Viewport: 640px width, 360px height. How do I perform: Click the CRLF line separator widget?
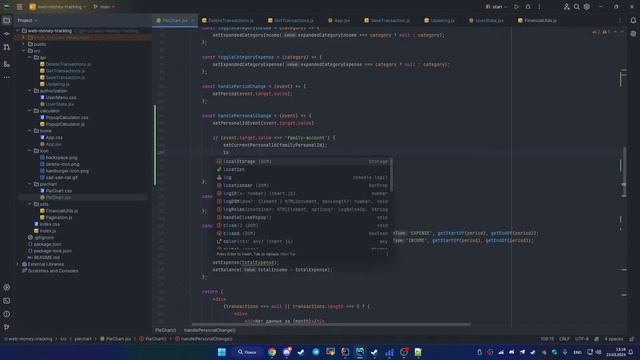(564, 339)
